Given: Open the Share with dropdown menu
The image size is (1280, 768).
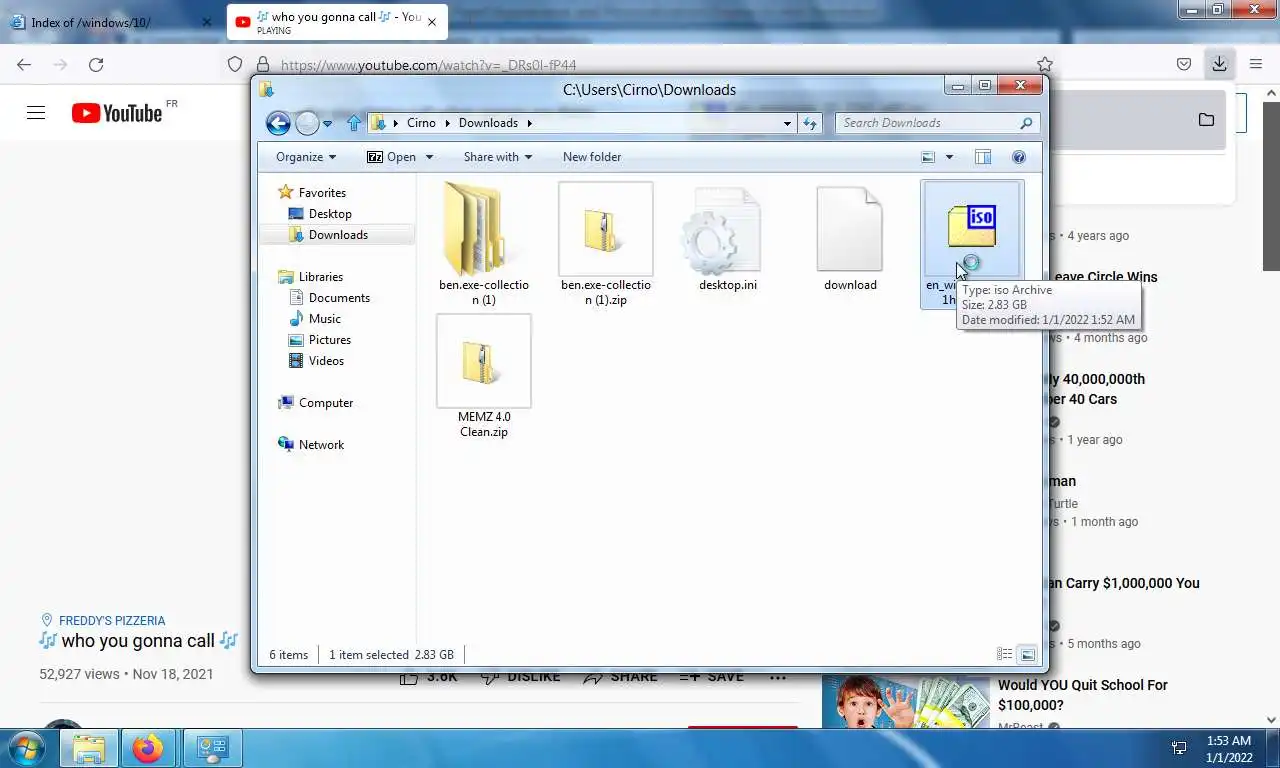Looking at the screenshot, I should pyautogui.click(x=497, y=157).
